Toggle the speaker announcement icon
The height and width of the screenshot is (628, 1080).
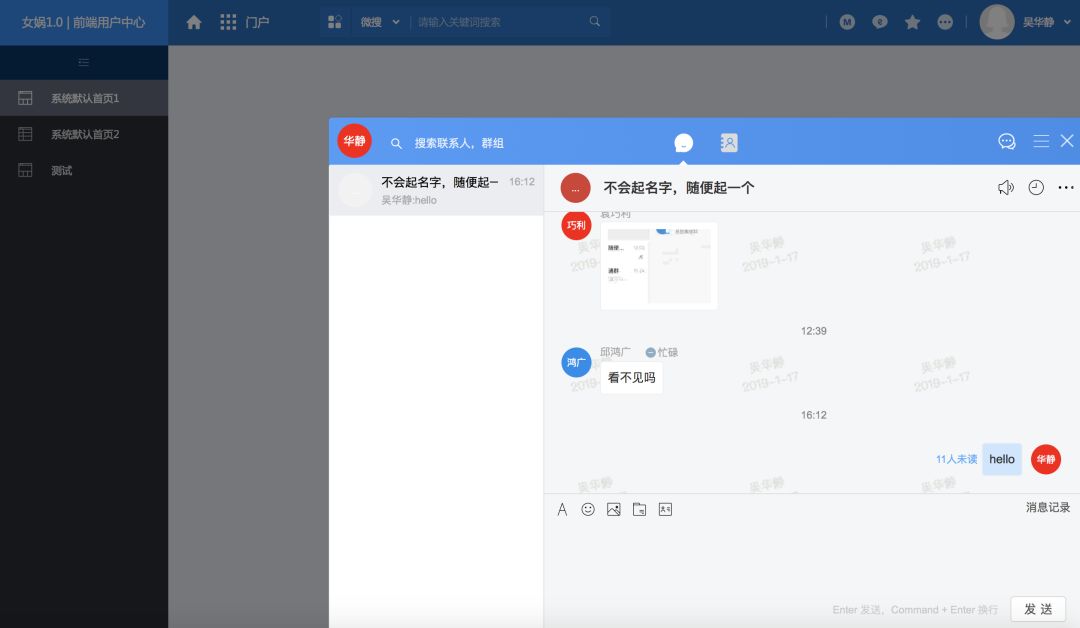(1006, 187)
